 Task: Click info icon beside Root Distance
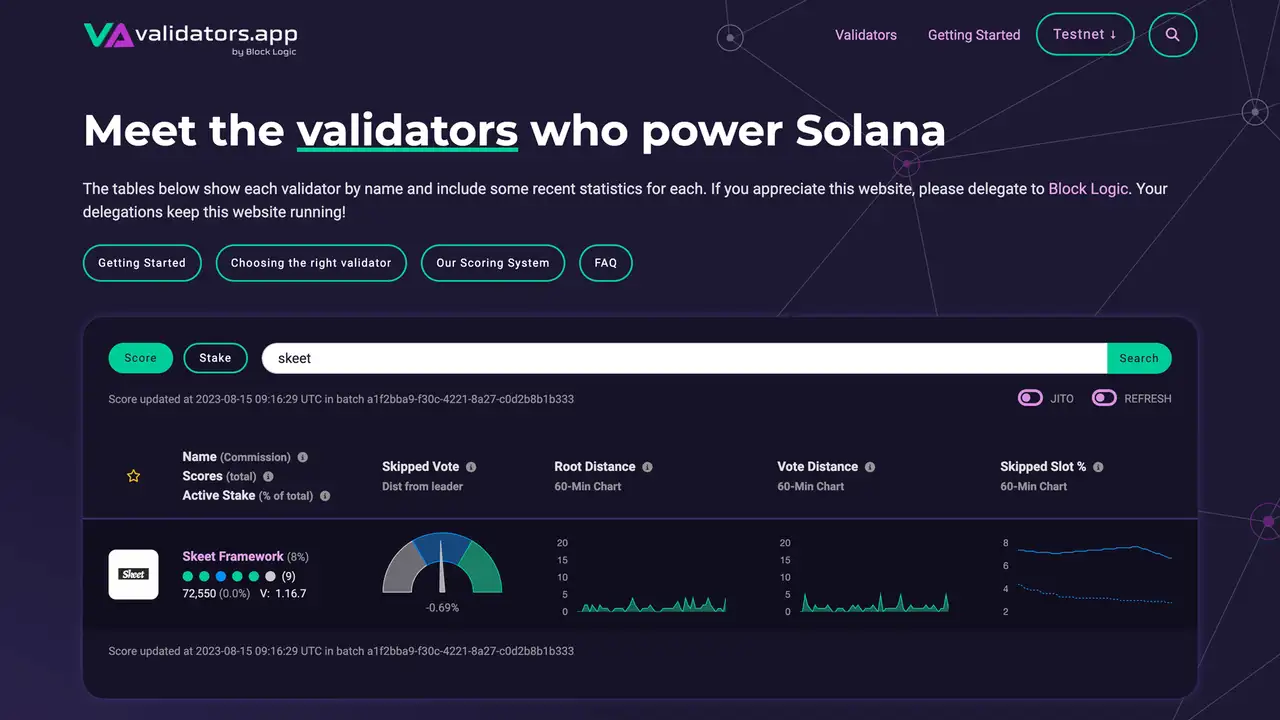tap(647, 467)
